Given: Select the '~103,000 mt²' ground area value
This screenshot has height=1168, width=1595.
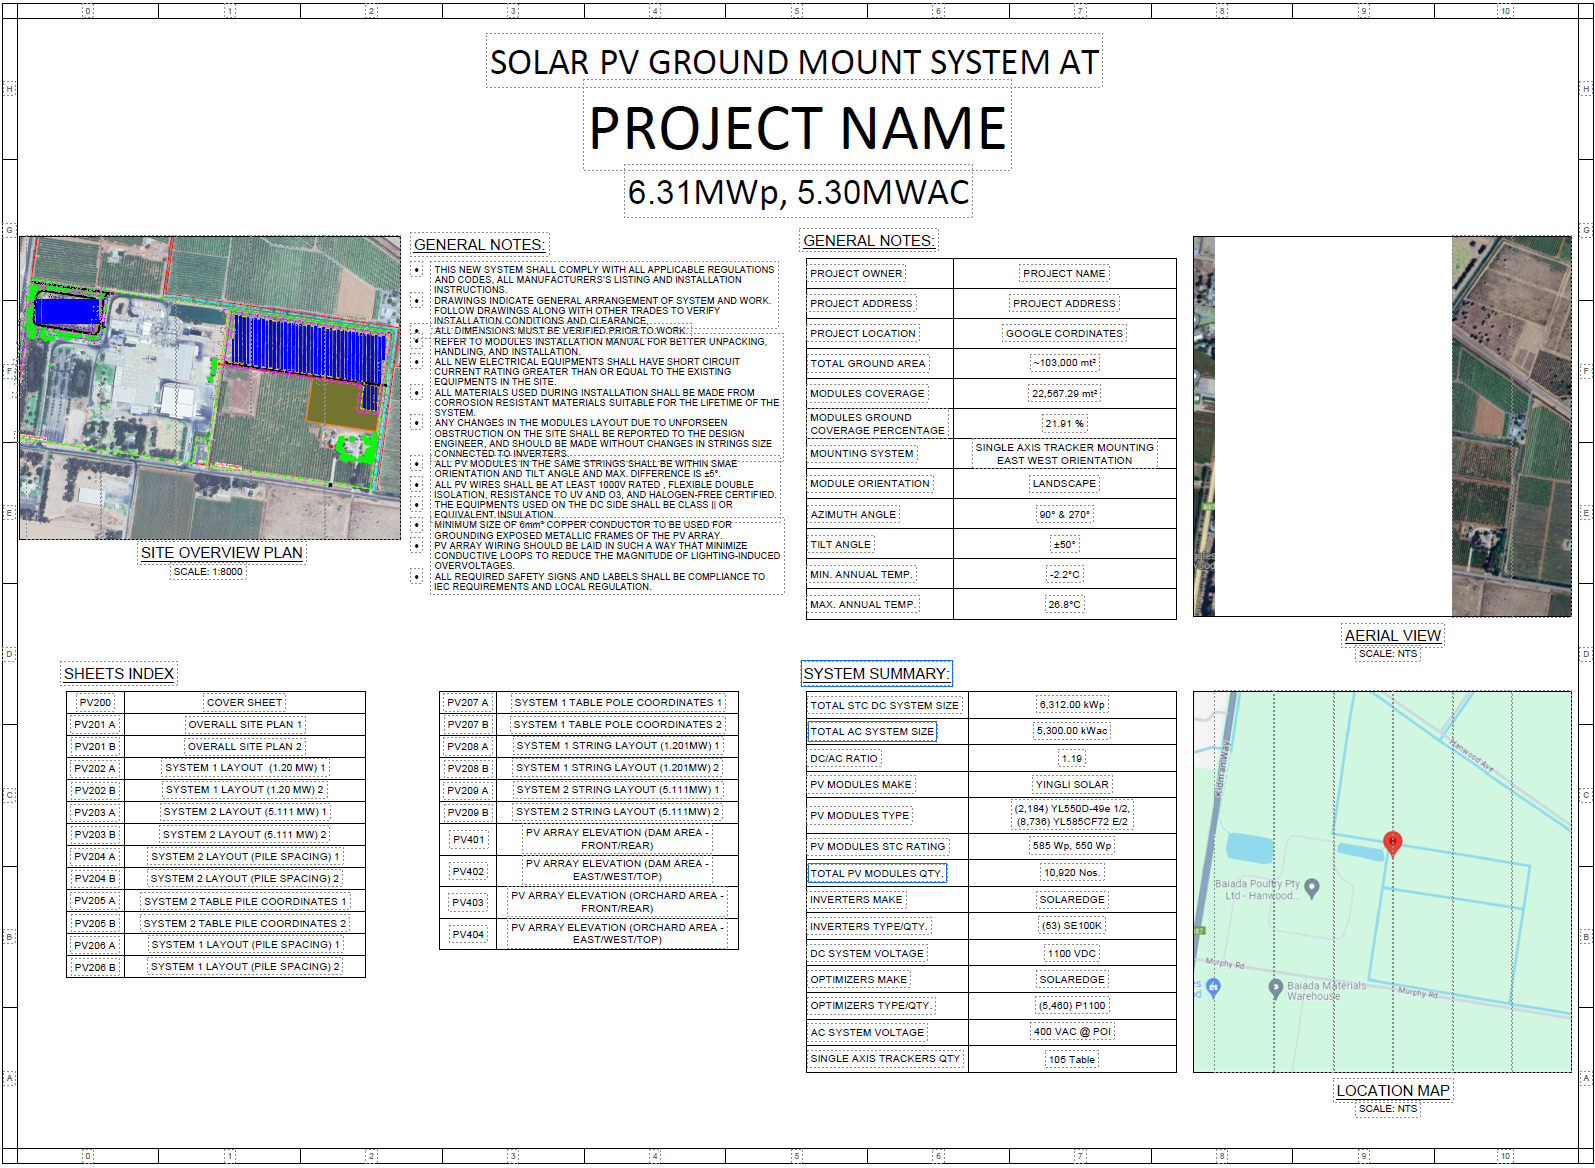Looking at the screenshot, I should [x=1064, y=363].
